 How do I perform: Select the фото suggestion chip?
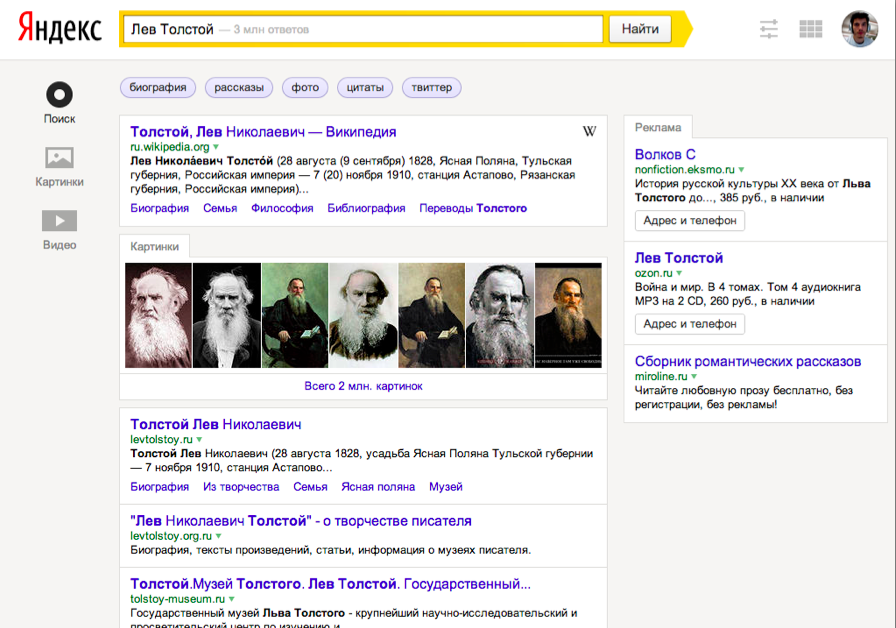tap(305, 87)
